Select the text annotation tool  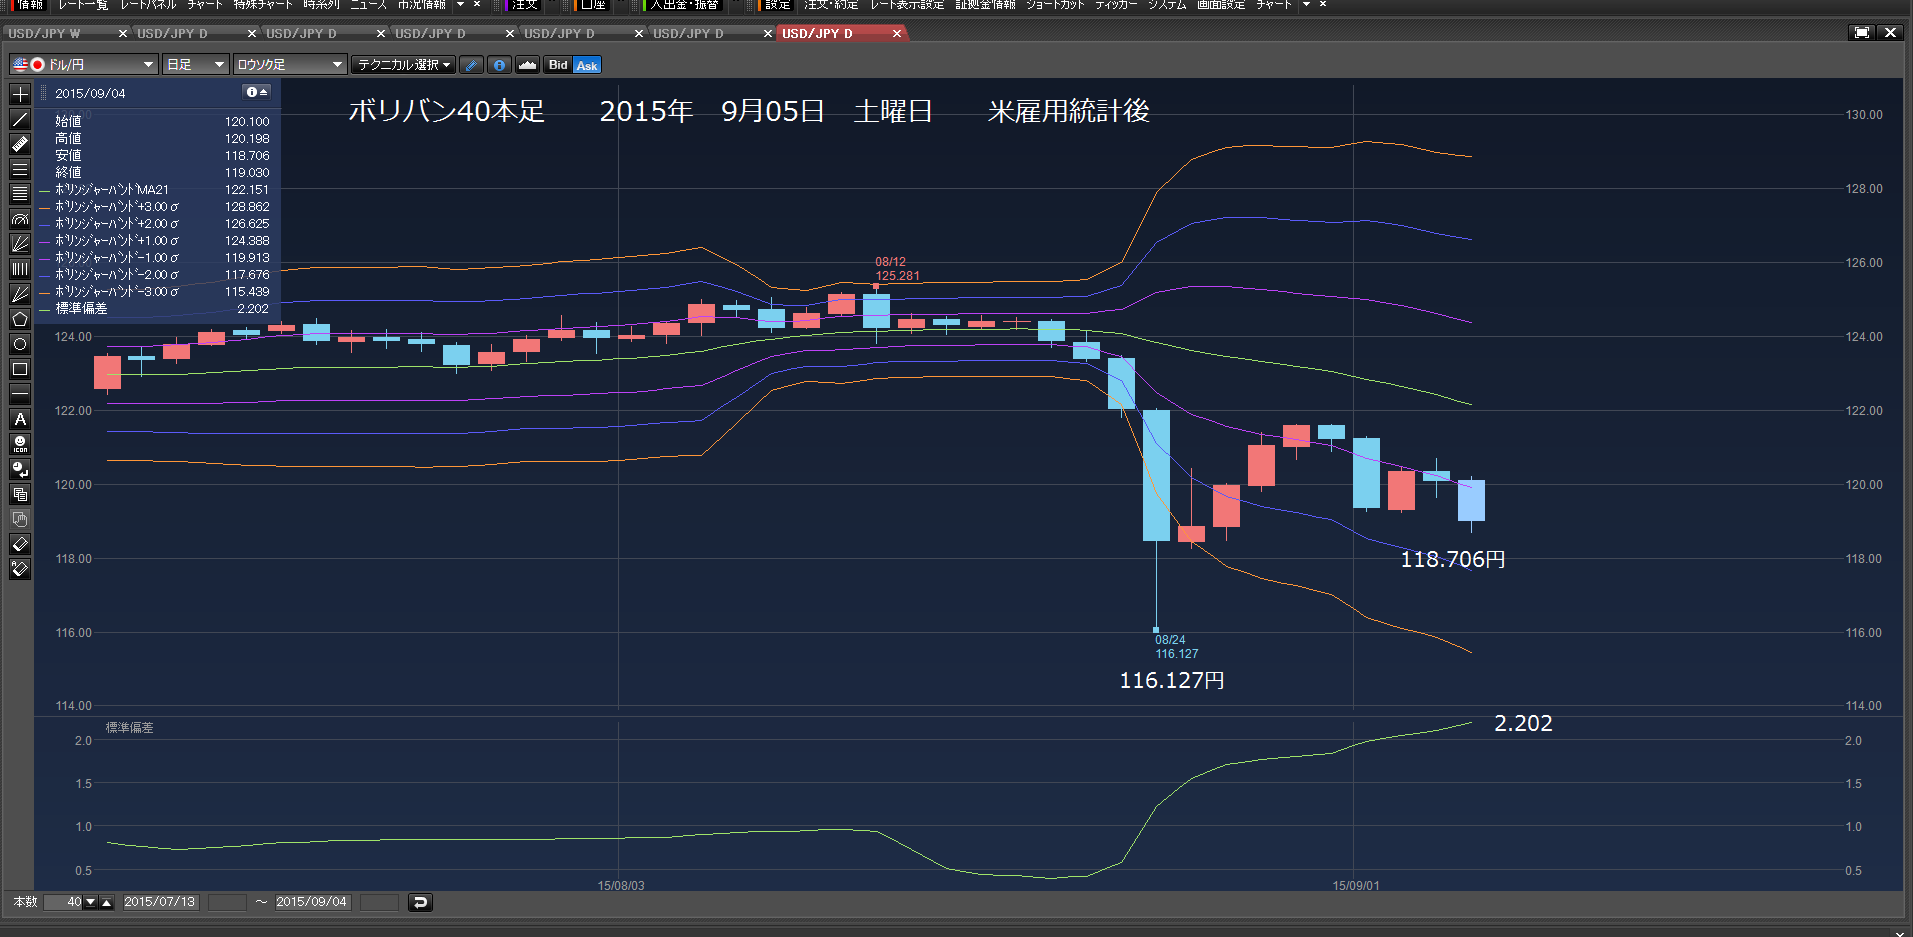click(x=19, y=419)
